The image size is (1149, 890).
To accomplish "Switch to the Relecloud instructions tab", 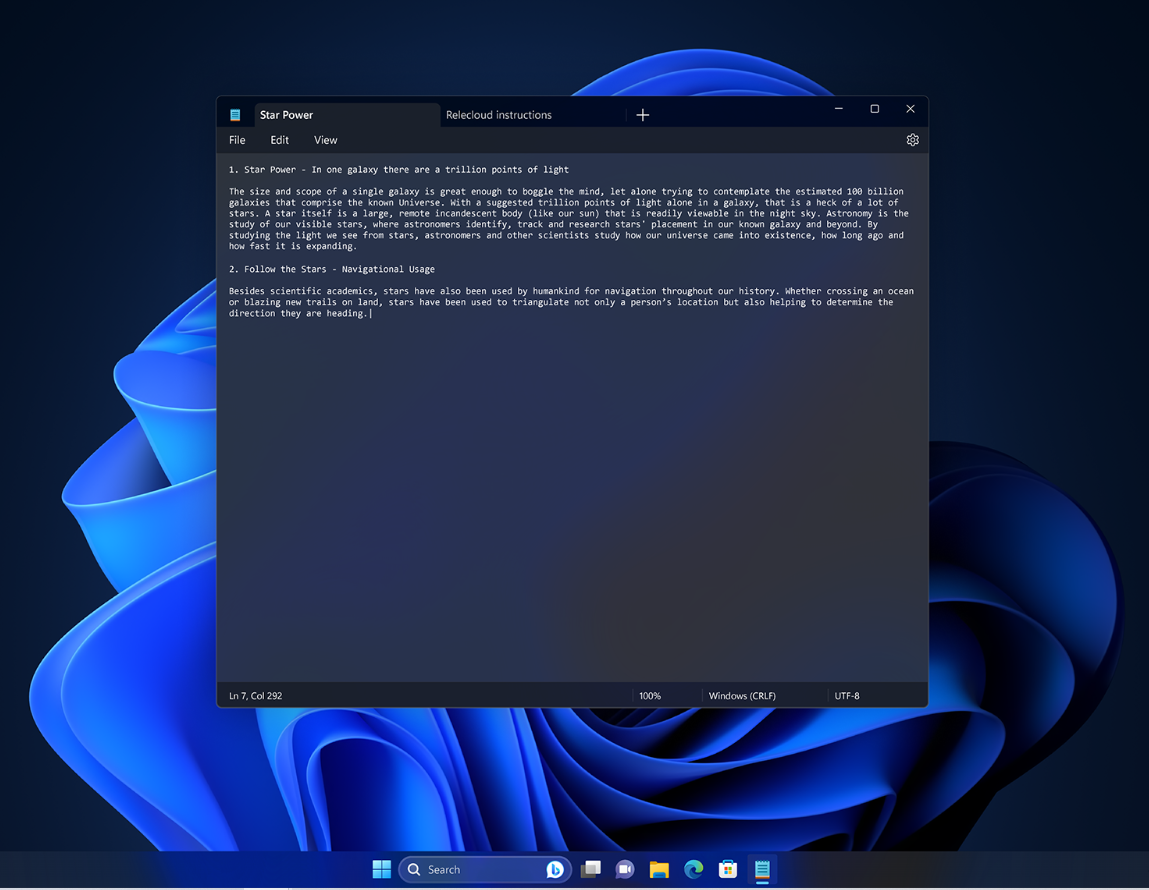I will click(x=498, y=115).
